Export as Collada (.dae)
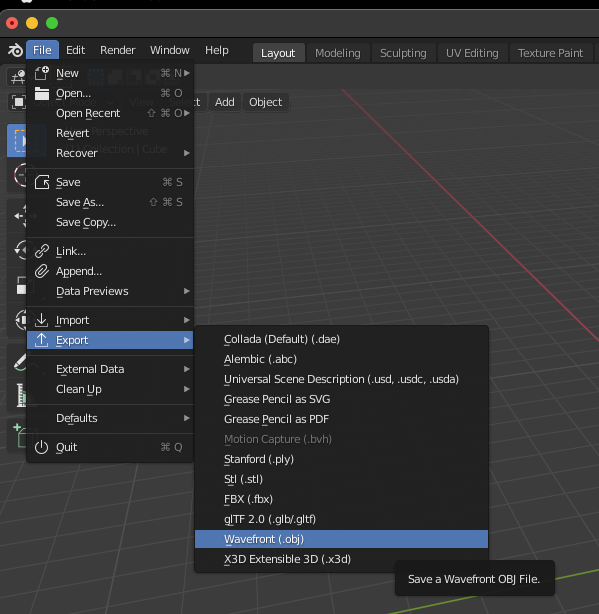The height and width of the screenshot is (614, 599). [x=341, y=339]
